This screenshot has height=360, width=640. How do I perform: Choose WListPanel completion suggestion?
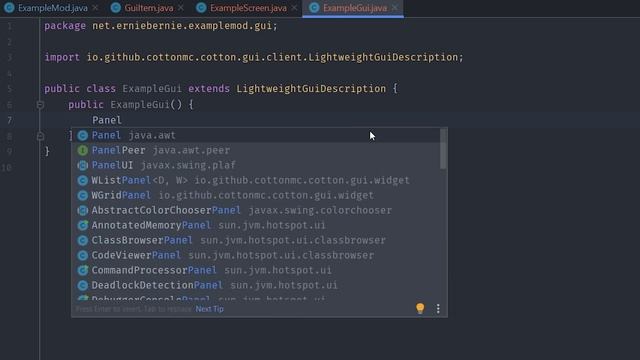pos(256,180)
